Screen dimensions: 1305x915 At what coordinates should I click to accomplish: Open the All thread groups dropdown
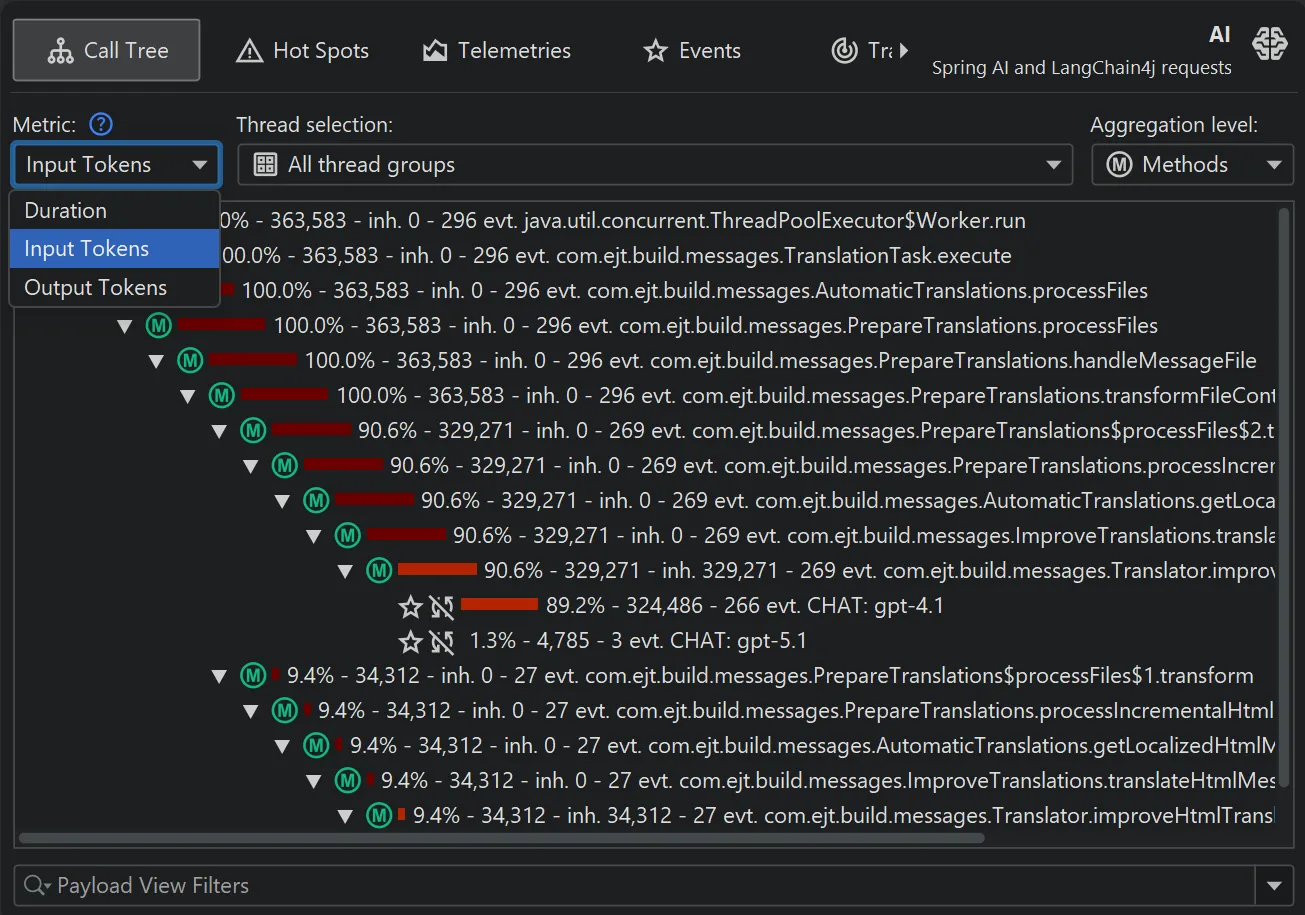click(654, 165)
